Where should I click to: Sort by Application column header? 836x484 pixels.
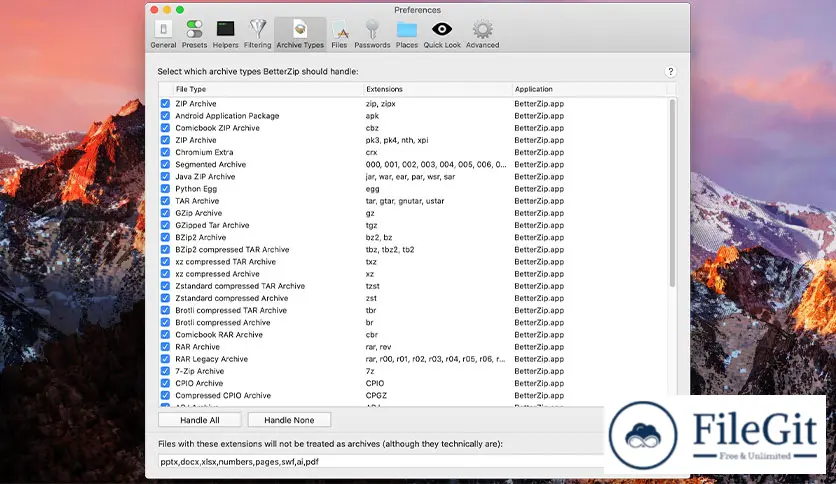click(x=590, y=89)
